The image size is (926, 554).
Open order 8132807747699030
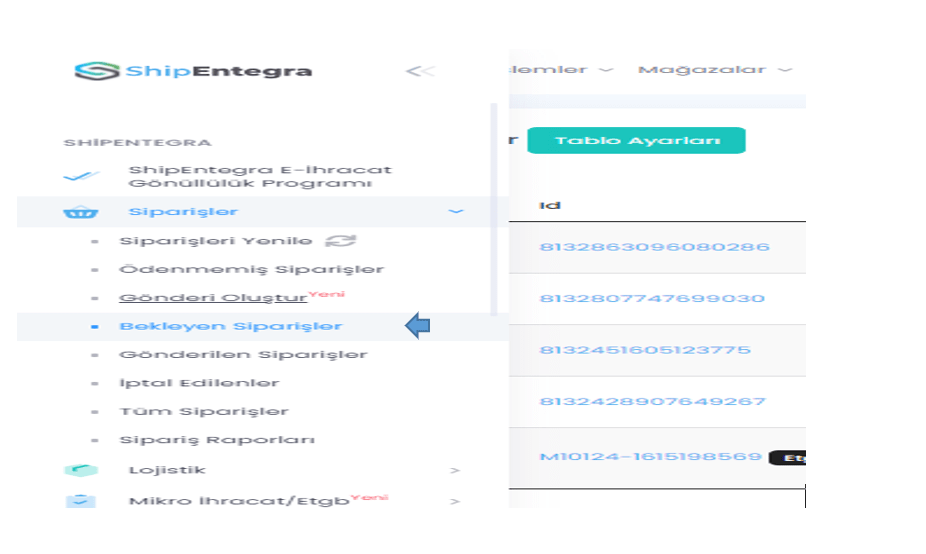click(x=653, y=298)
